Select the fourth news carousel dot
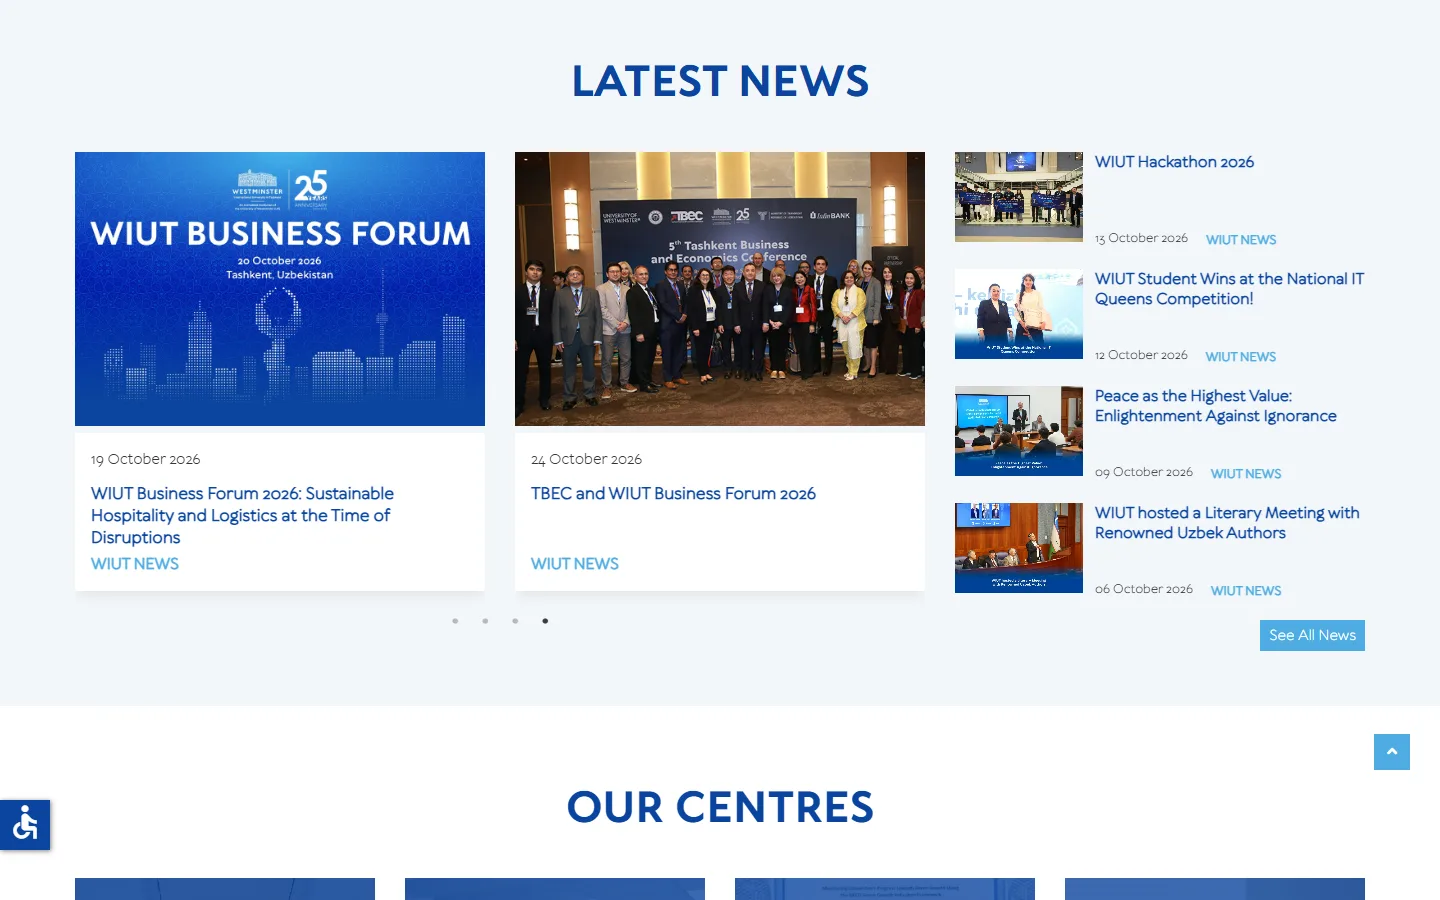Viewport: 1440px width, 900px height. tap(545, 621)
